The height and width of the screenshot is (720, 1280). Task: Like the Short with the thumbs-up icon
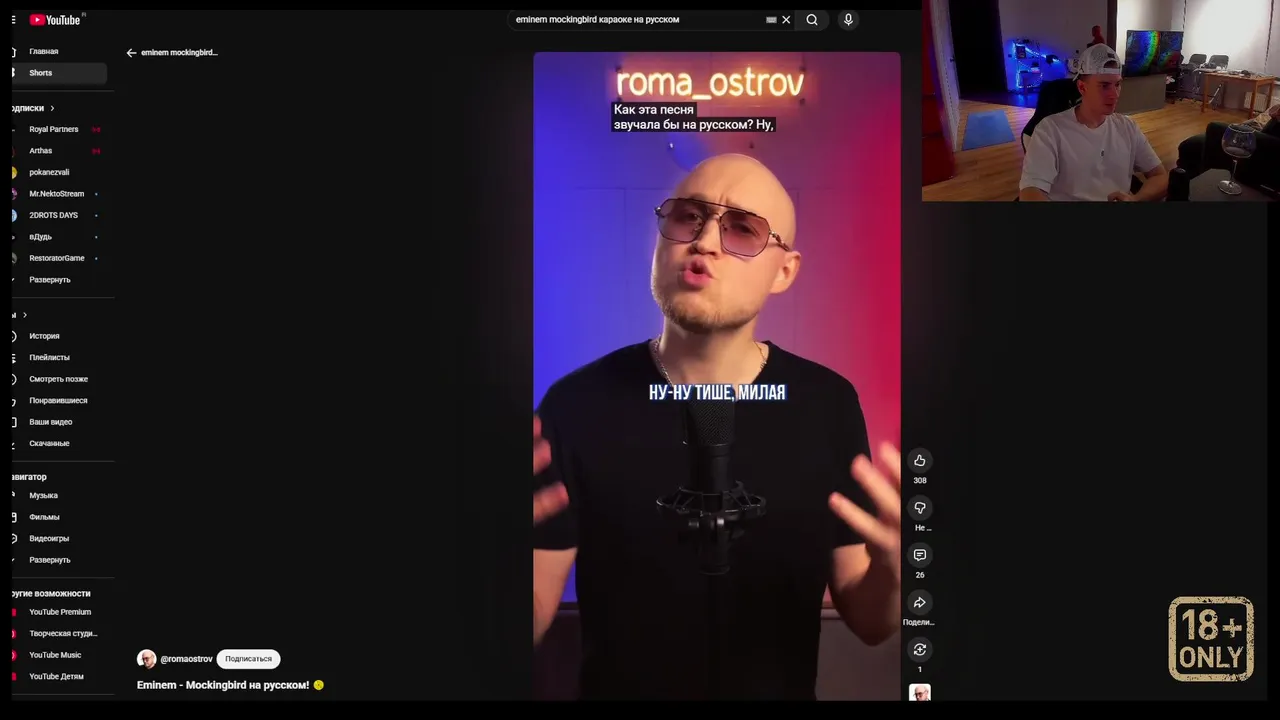click(920, 460)
